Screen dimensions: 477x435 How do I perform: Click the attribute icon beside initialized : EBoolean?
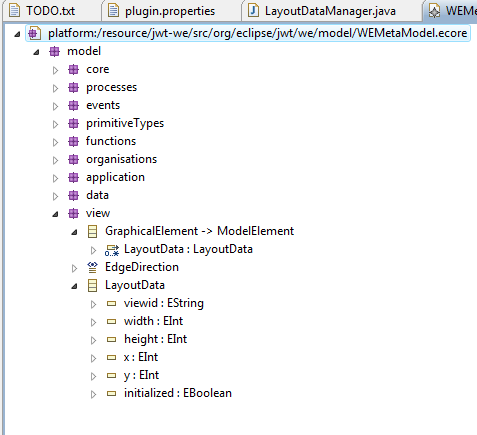click(x=111, y=393)
